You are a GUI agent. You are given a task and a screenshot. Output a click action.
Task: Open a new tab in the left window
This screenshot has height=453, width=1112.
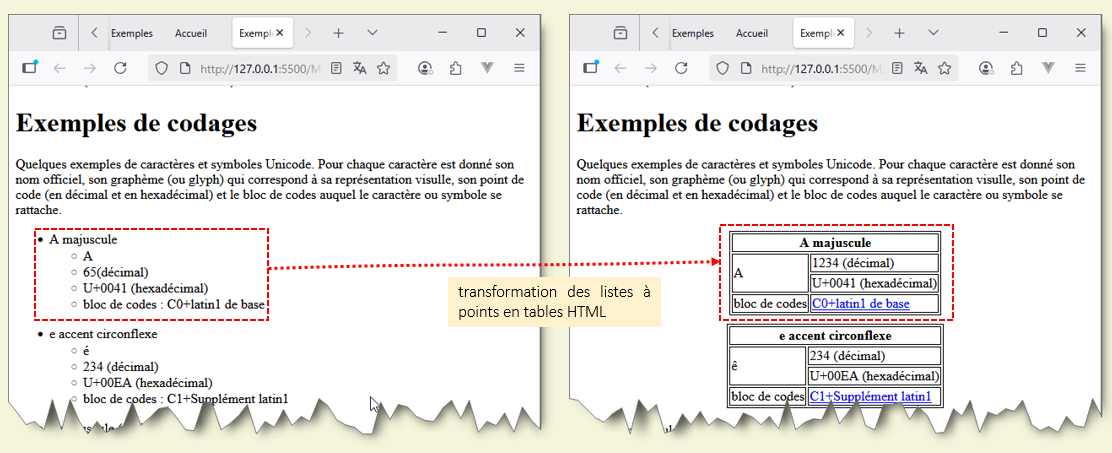338,33
